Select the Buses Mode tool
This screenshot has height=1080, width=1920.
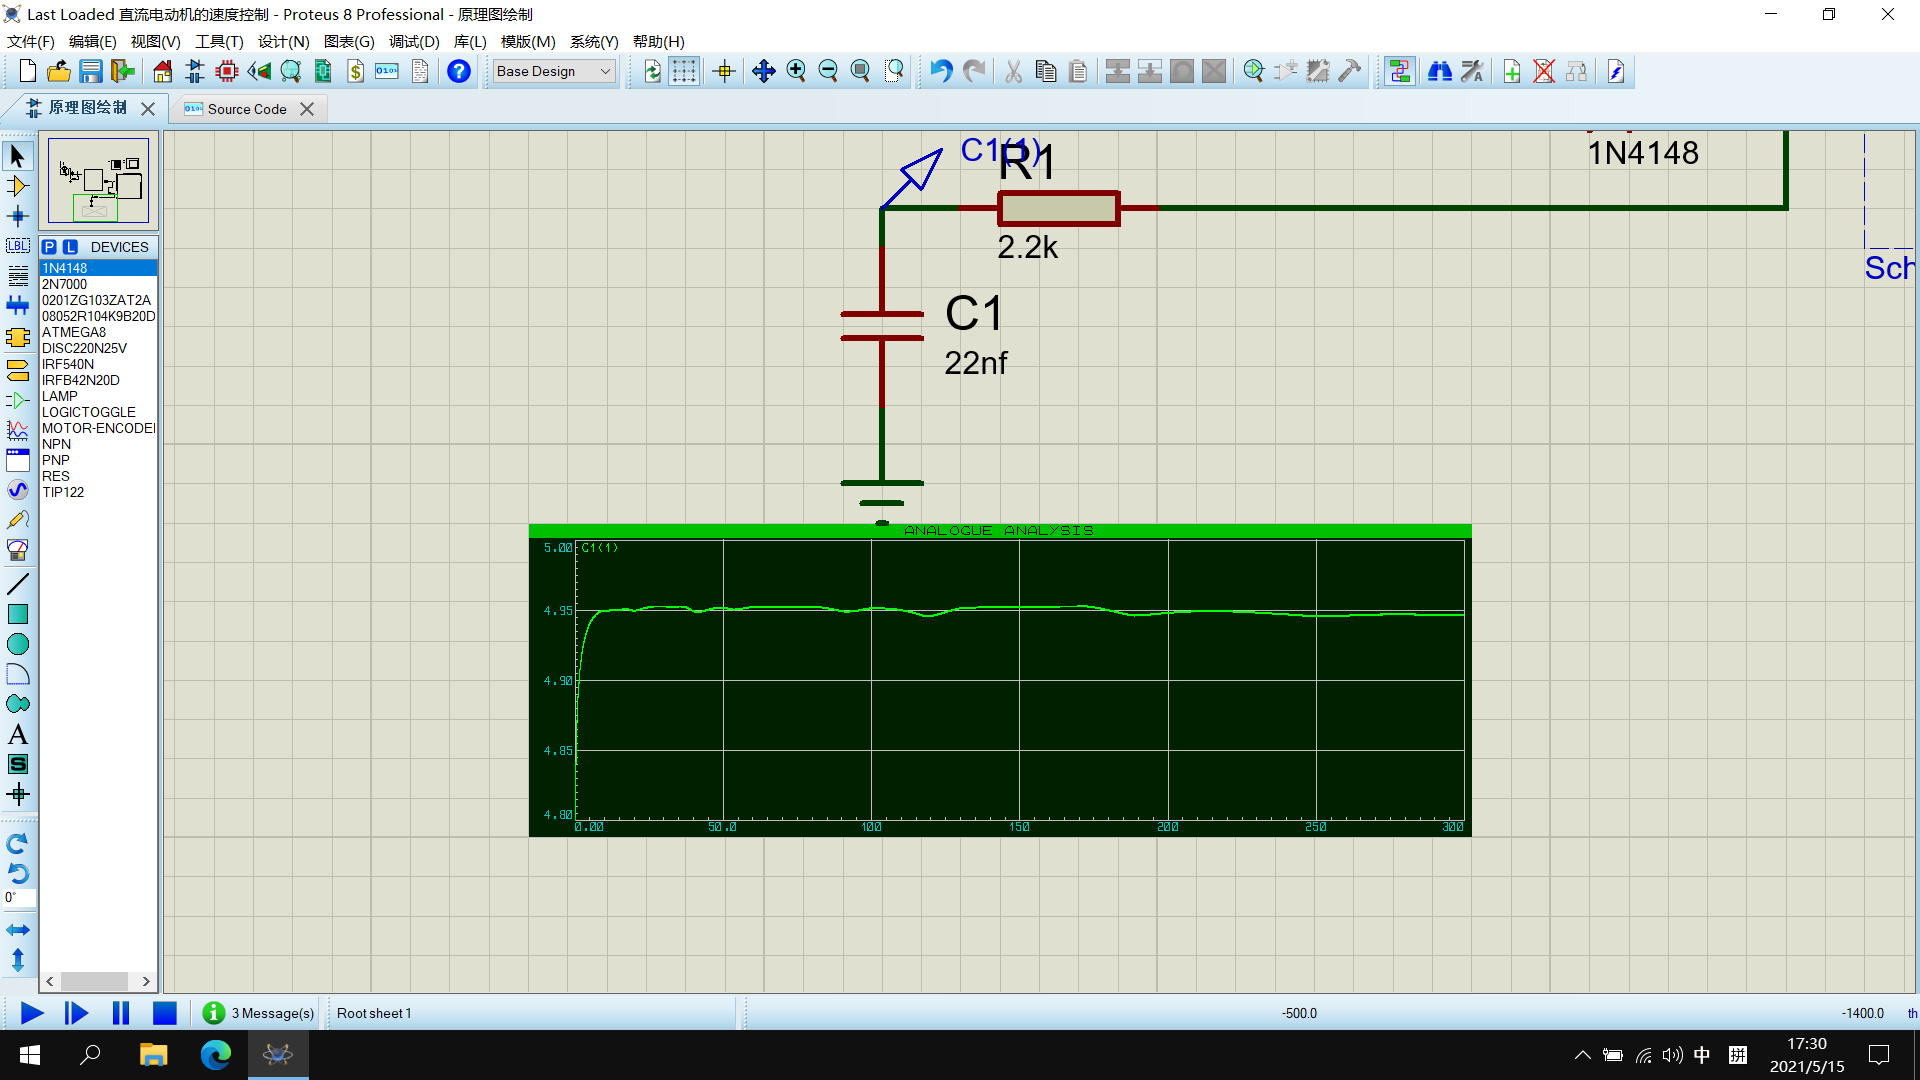coord(18,306)
